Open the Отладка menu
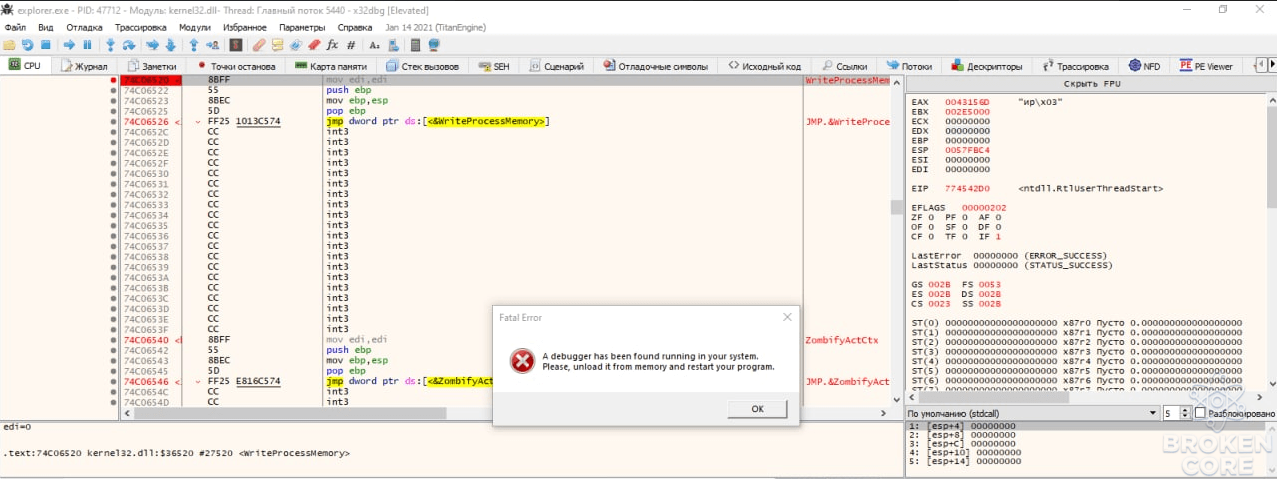 coord(84,27)
